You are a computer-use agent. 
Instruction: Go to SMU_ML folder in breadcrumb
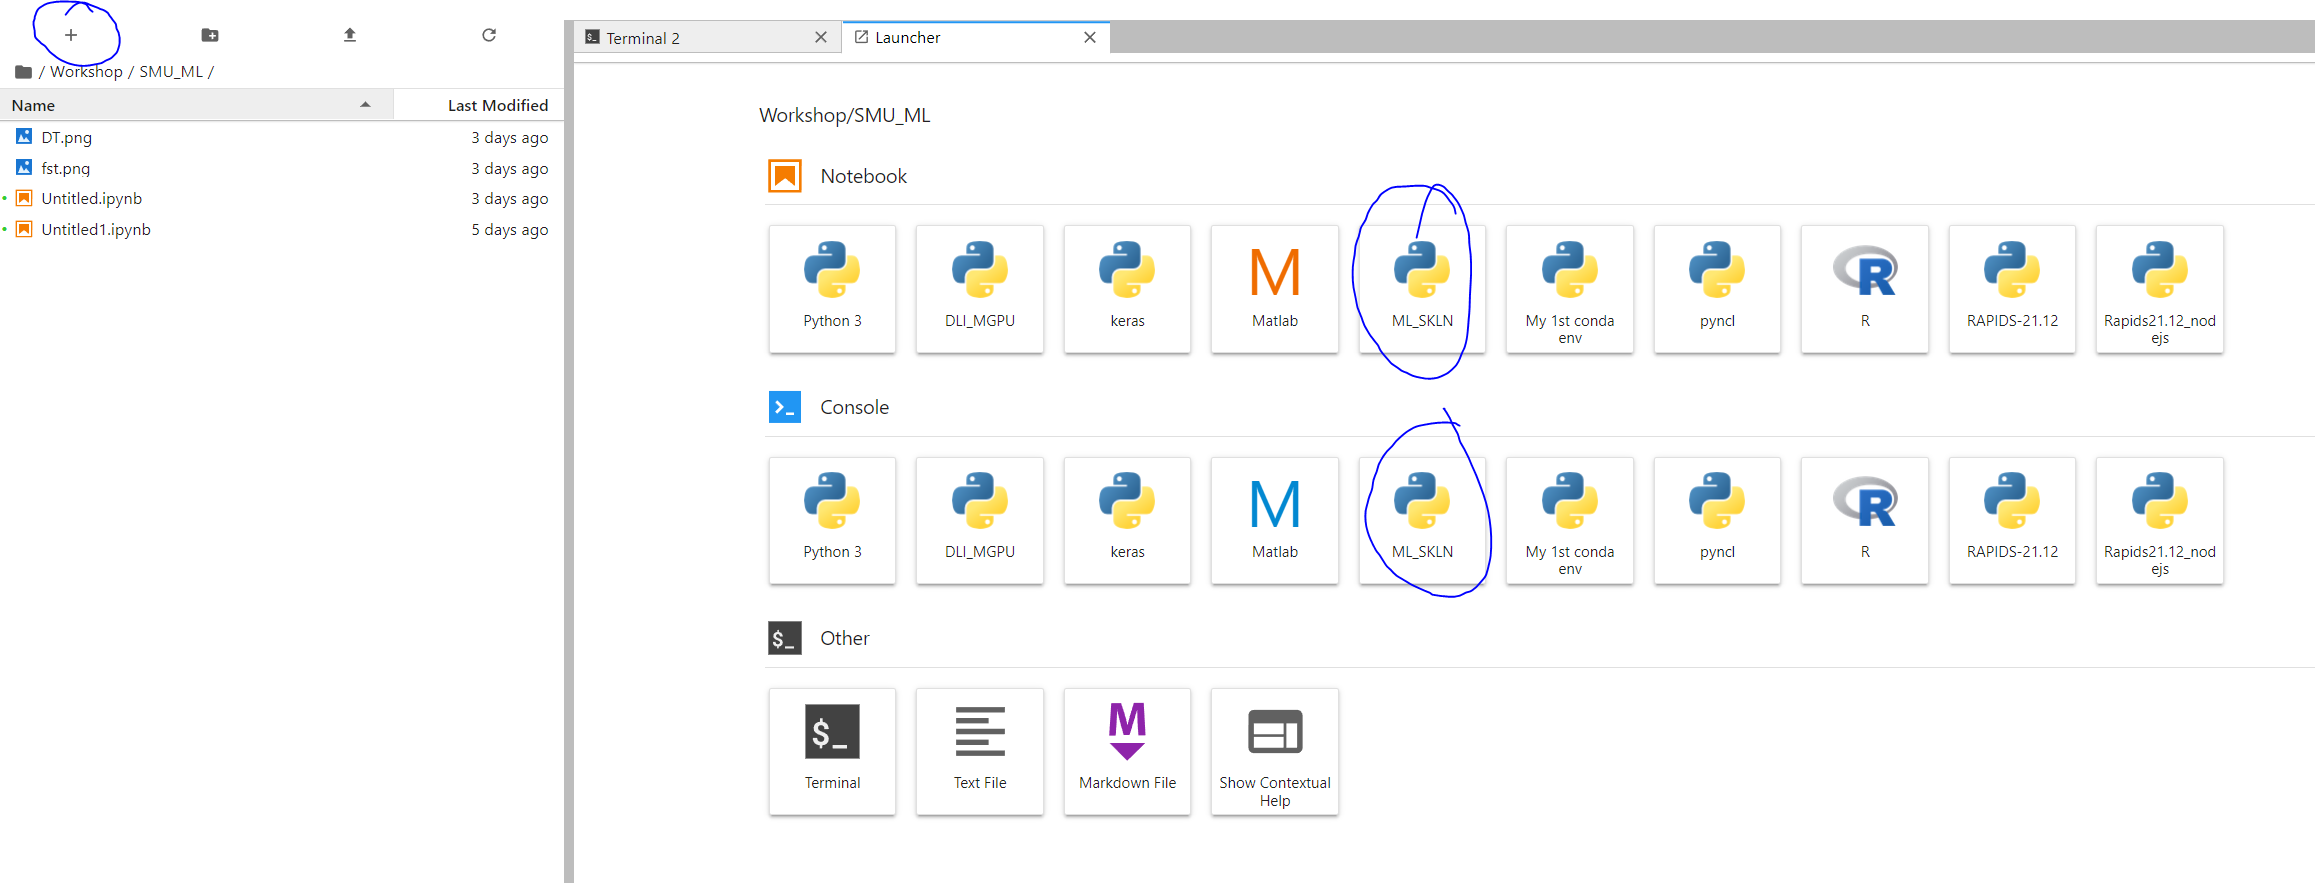[x=171, y=72]
